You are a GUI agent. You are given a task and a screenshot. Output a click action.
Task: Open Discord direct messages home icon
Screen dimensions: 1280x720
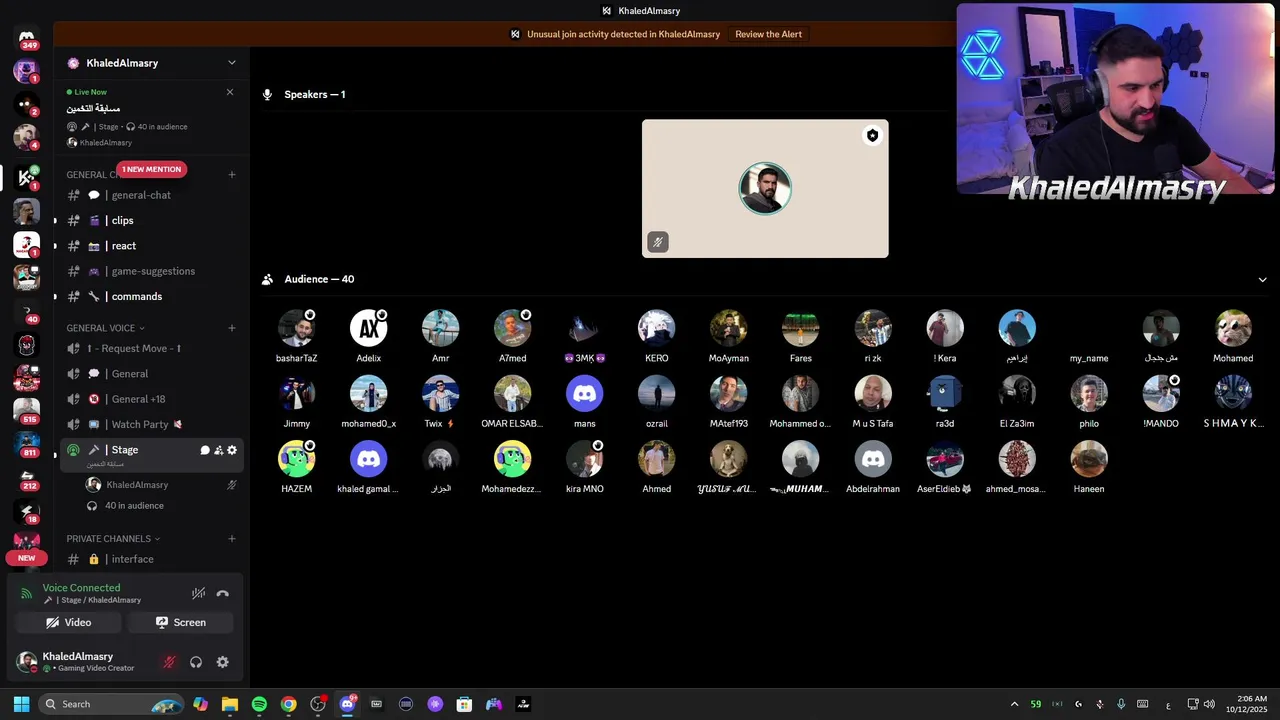27,38
